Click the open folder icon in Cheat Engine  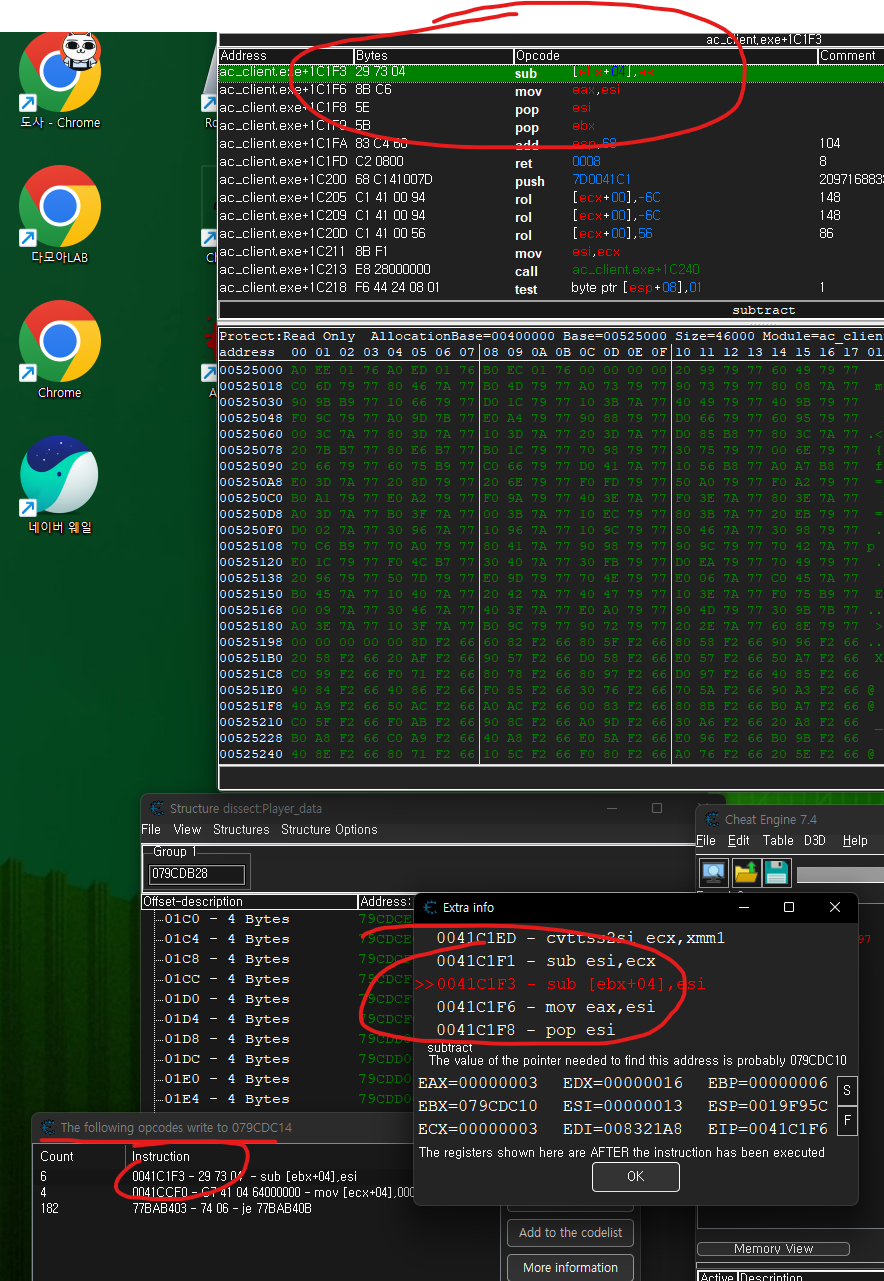(745, 872)
